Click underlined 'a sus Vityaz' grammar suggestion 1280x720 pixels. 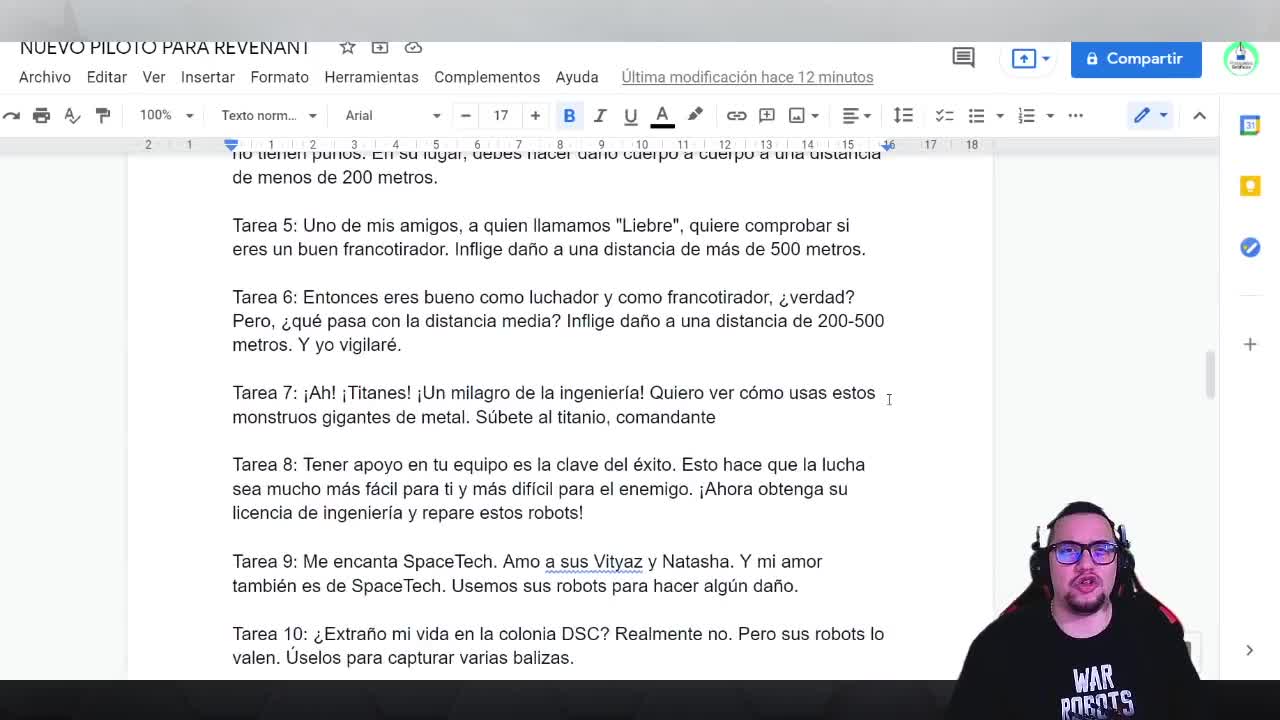coord(594,562)
